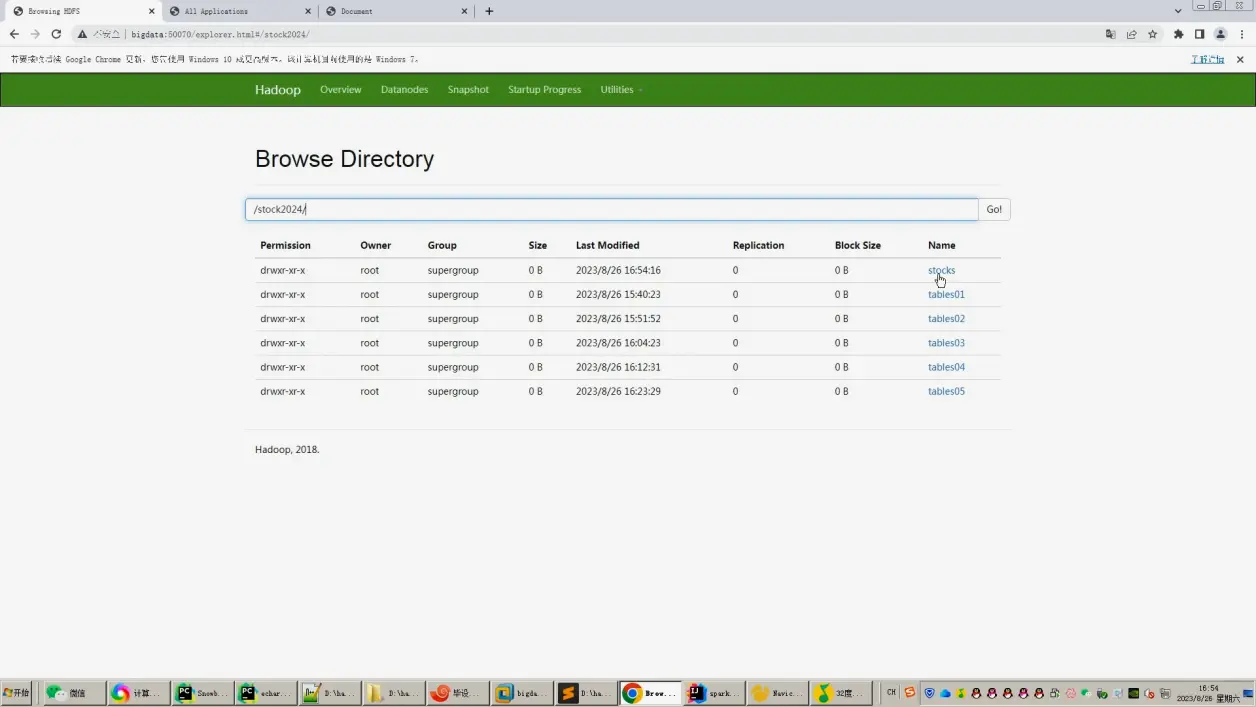Screen dimensions: 1256x707
Task: Switch to the All Applications tab
Action: click(239, 11)
